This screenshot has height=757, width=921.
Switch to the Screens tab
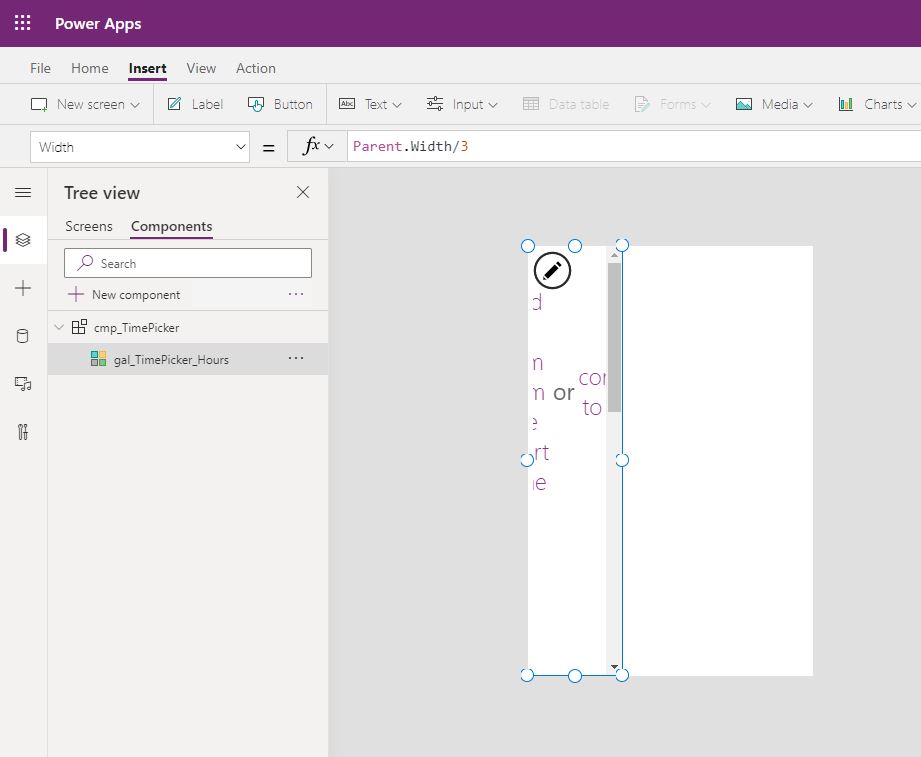coord(89,227)
